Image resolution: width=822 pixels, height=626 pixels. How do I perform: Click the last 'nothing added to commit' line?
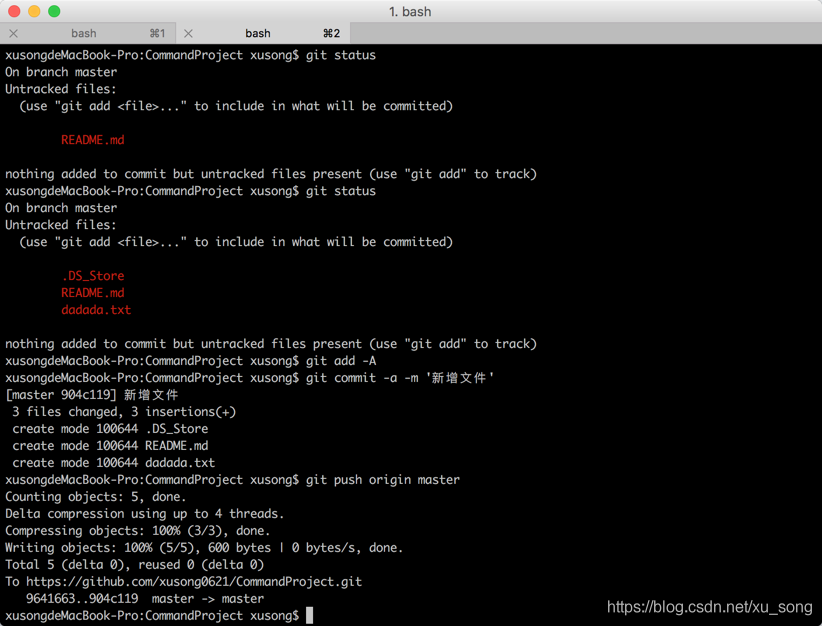[x=271, y=344]
